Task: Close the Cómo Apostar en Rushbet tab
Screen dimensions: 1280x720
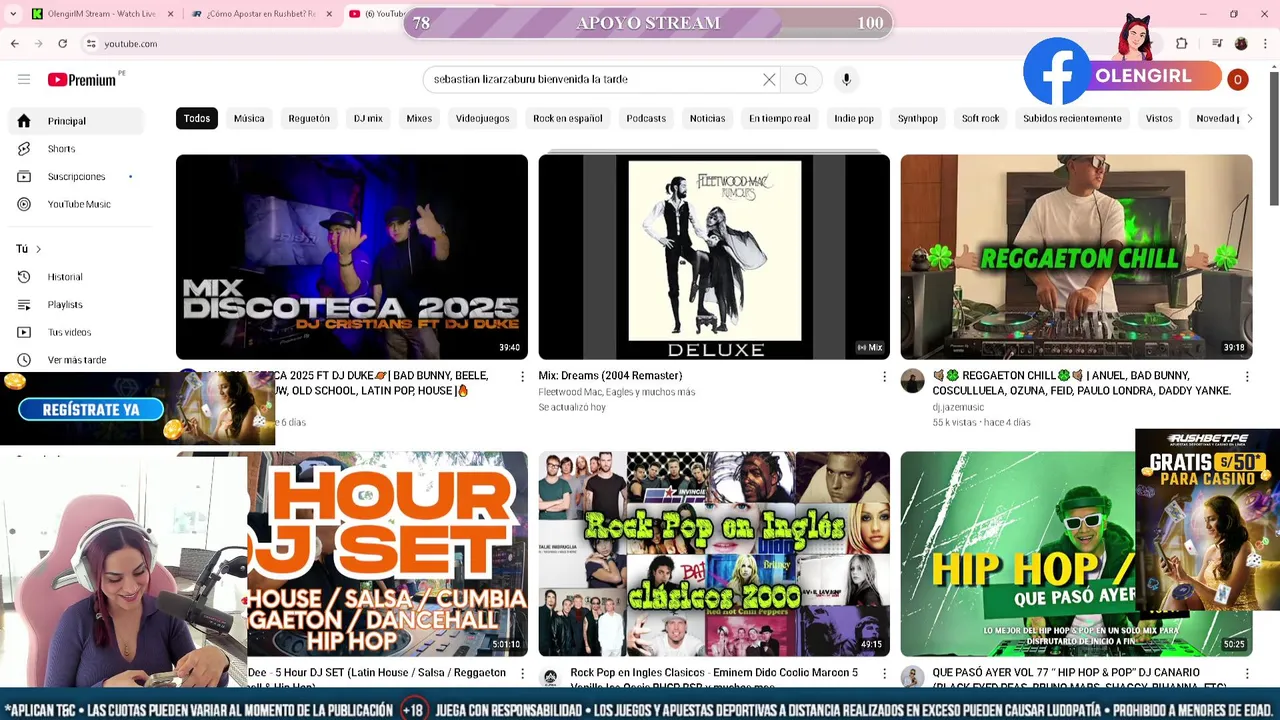Action: click(330, 14)
